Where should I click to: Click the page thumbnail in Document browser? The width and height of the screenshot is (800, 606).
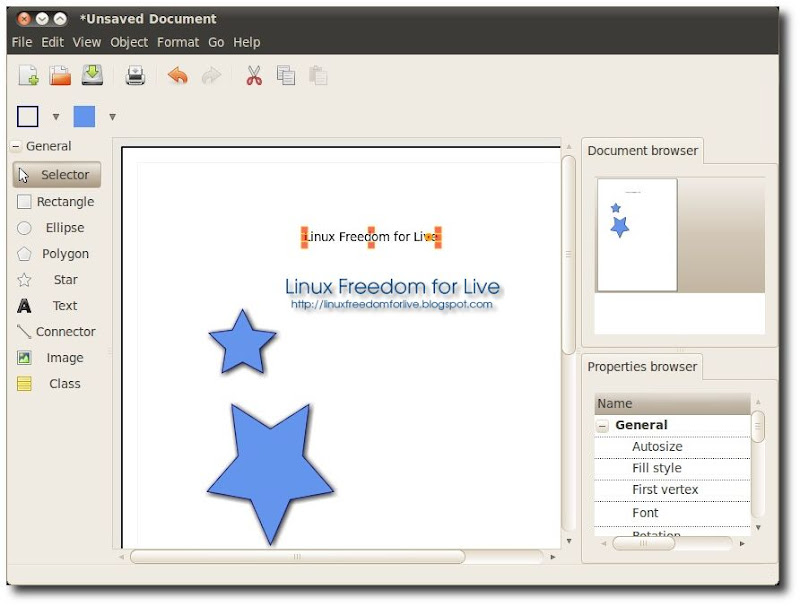[637, 235]
